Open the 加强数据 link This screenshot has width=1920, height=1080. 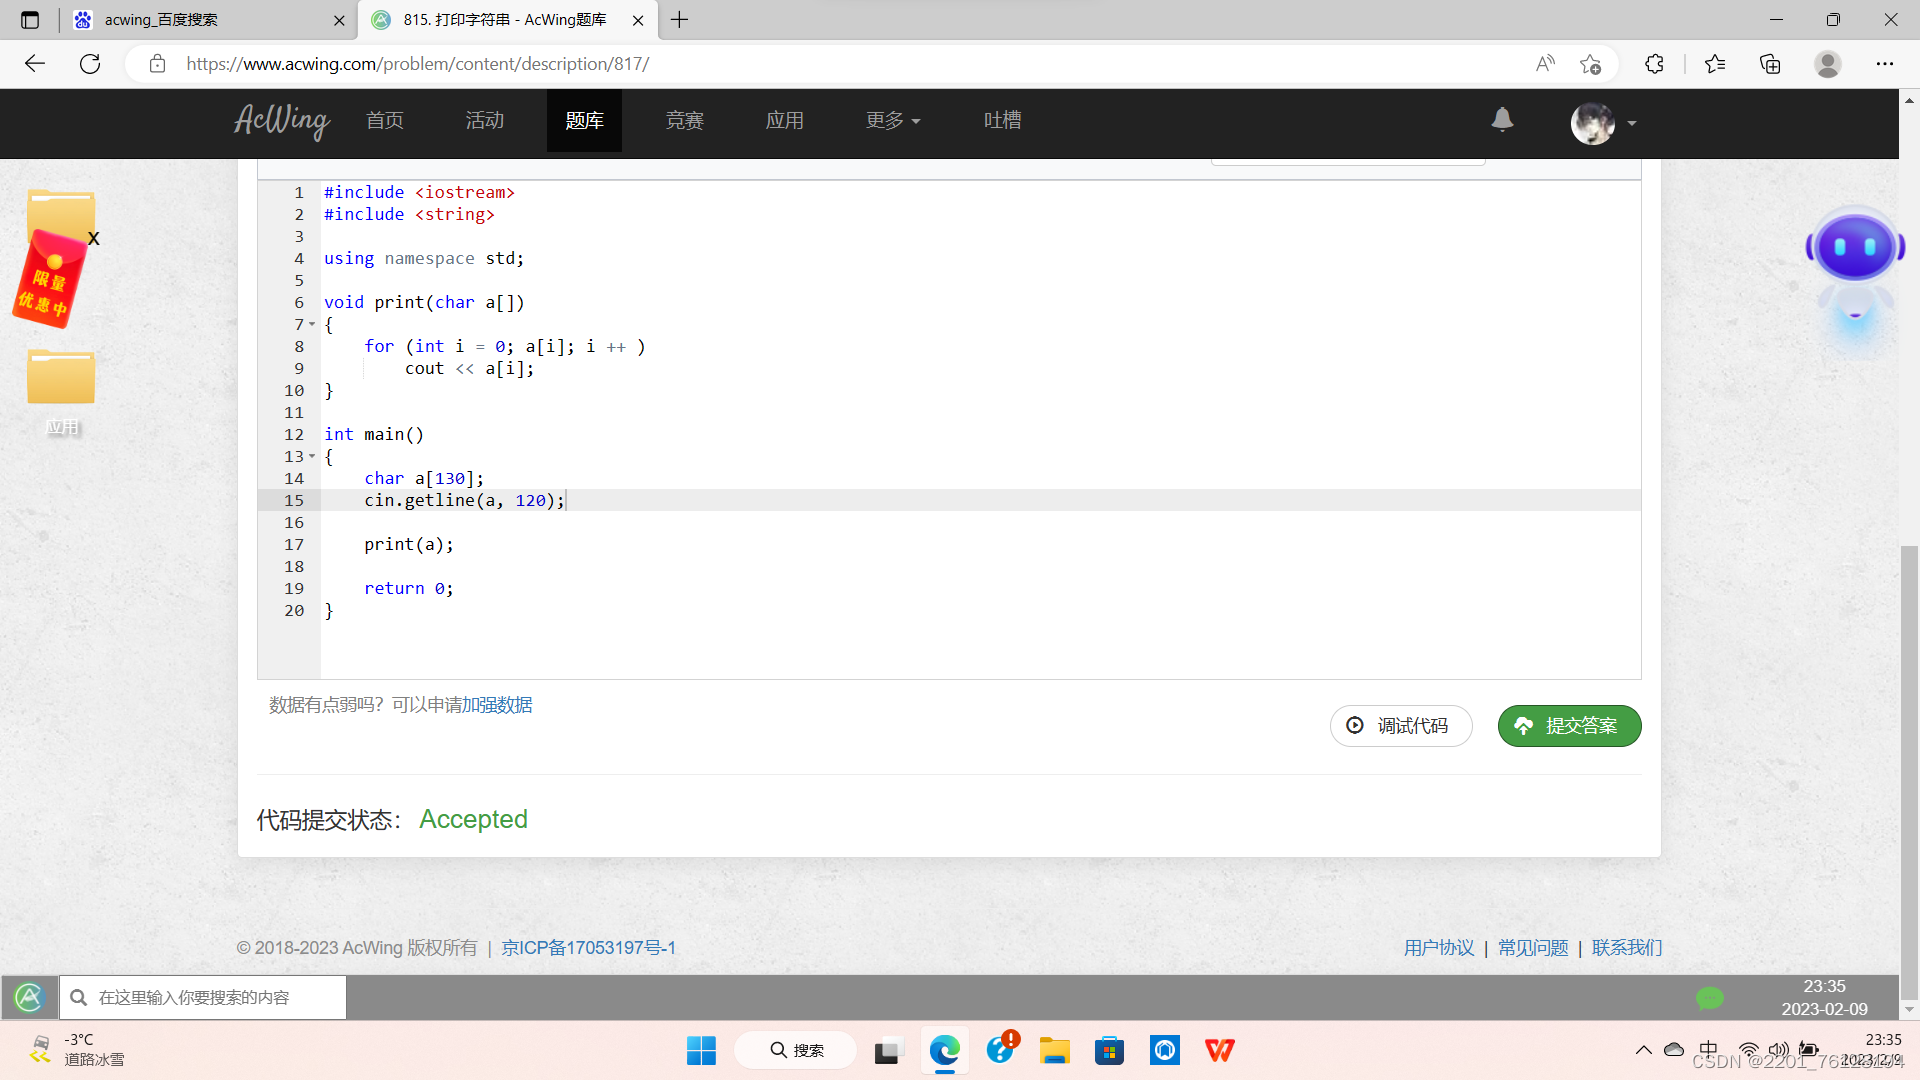[x=497, y=705]
